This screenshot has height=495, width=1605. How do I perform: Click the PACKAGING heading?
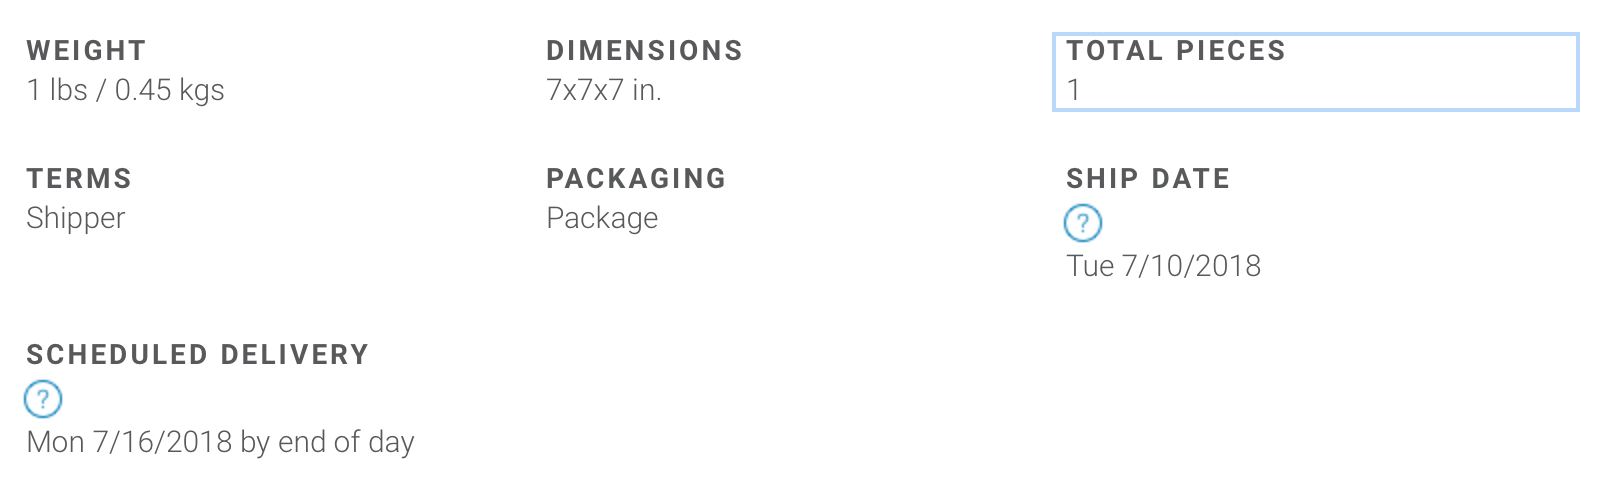click(x=636, y=179)
